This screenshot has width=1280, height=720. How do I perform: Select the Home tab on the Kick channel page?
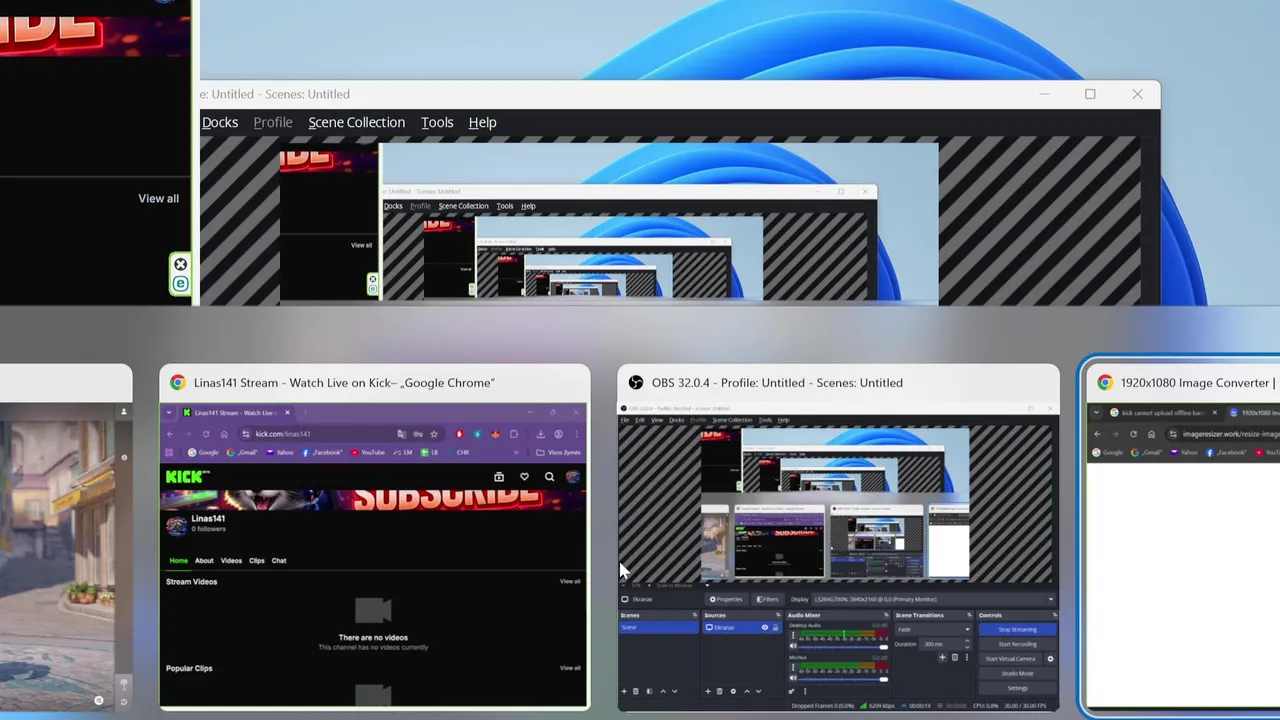click(x=178, y=561)
